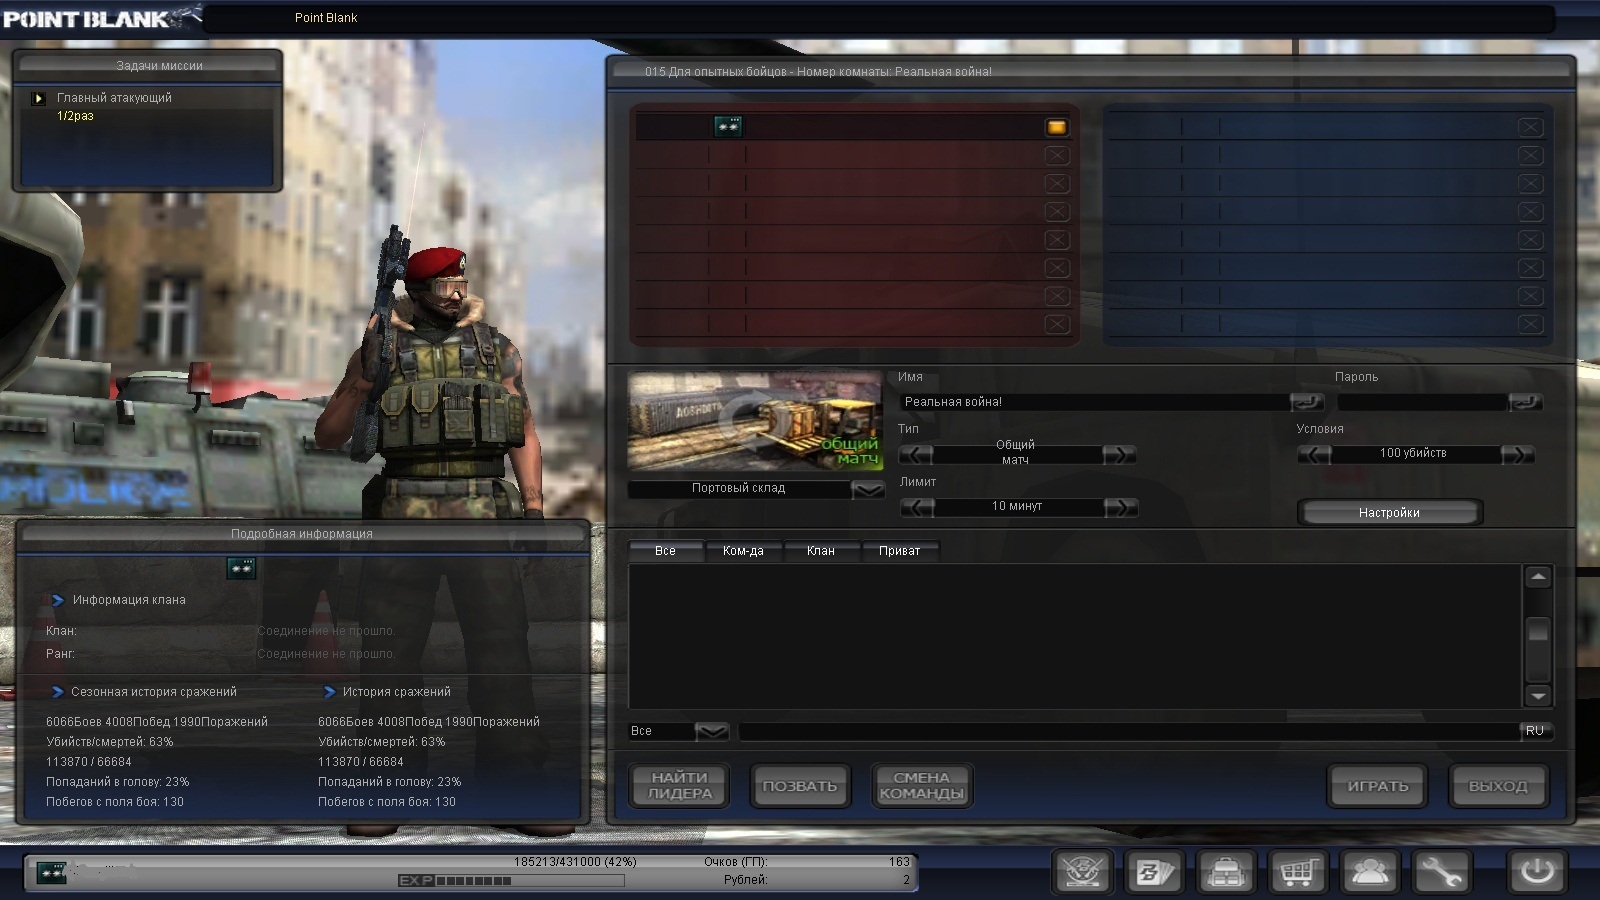Select the Приват chat tab
Viewport: 1600px width, 900px height.
click(899, 551)
